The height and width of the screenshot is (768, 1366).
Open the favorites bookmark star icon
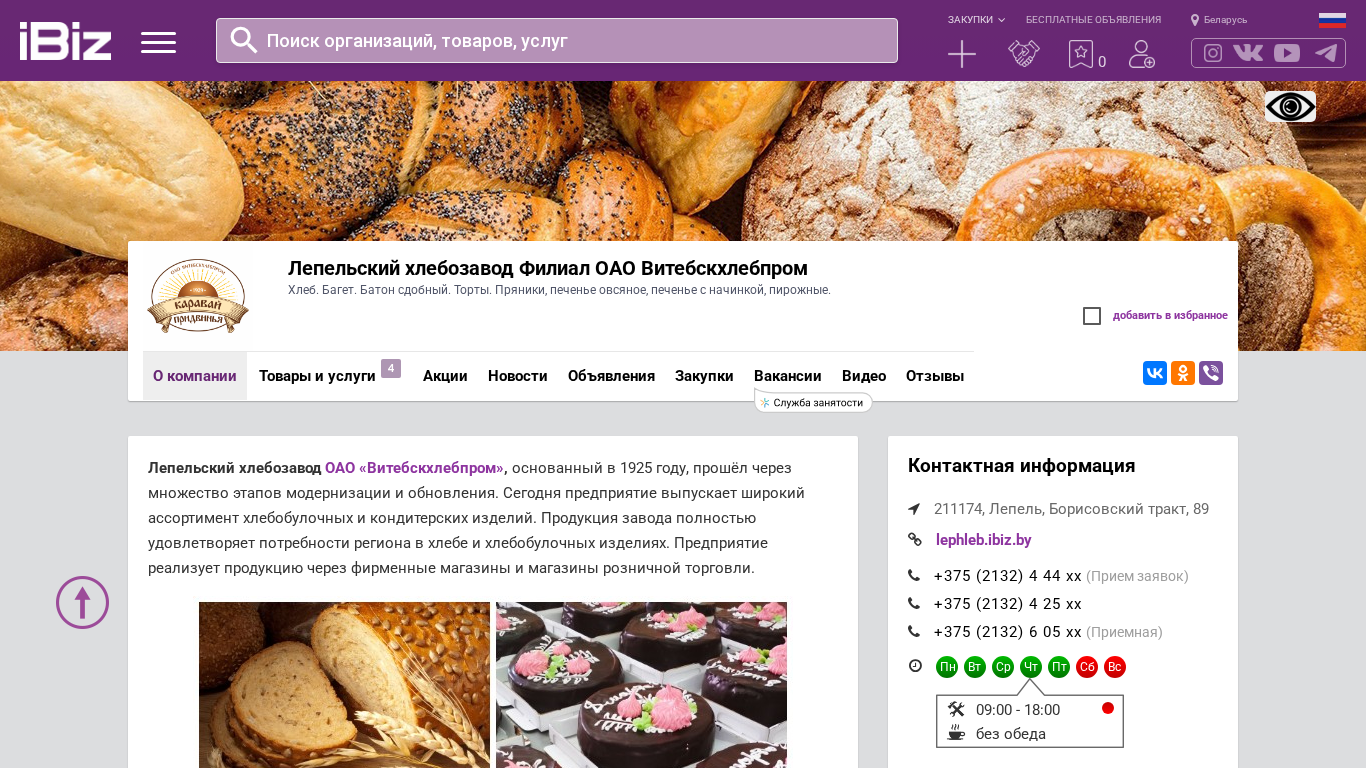[x=1081, y=54]
